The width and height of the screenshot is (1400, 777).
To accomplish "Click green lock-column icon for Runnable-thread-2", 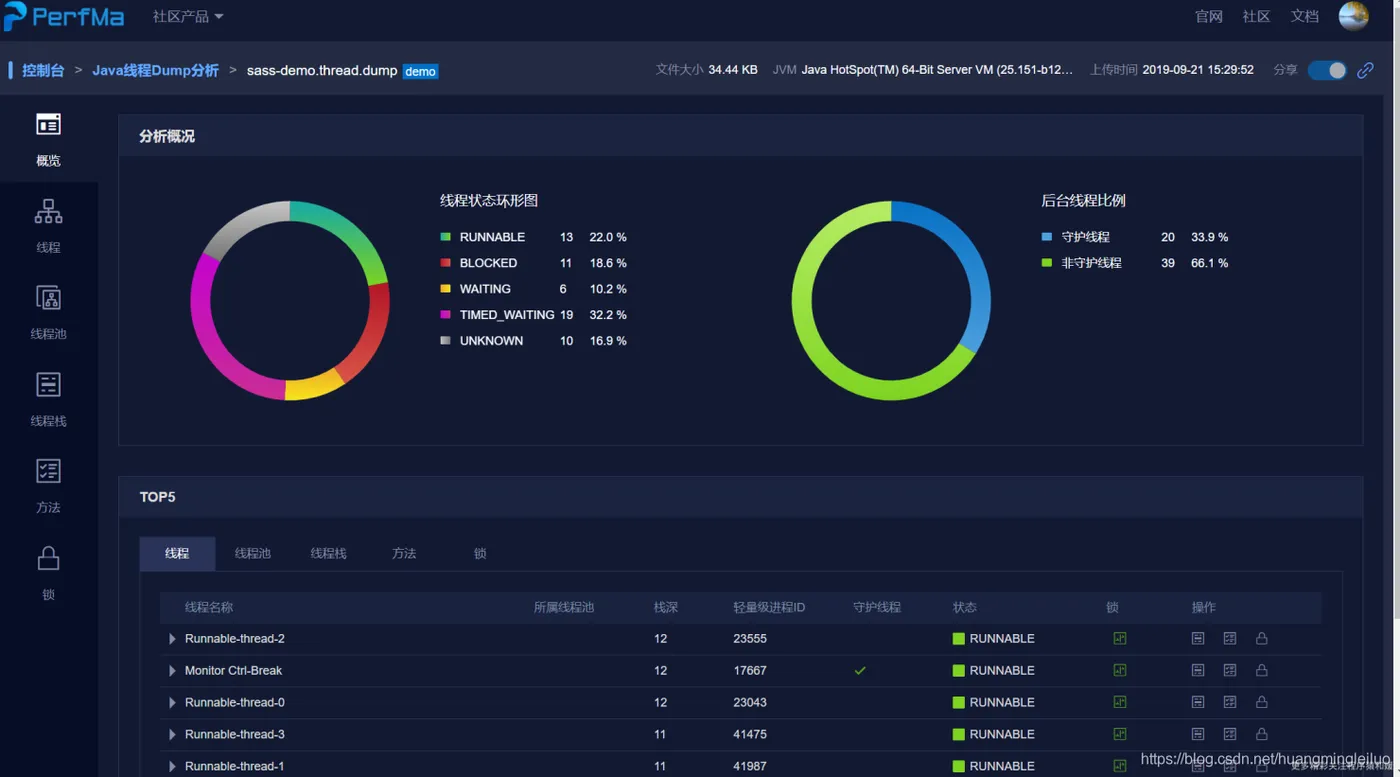I will pyautogui.click(x=1120, y=638).
